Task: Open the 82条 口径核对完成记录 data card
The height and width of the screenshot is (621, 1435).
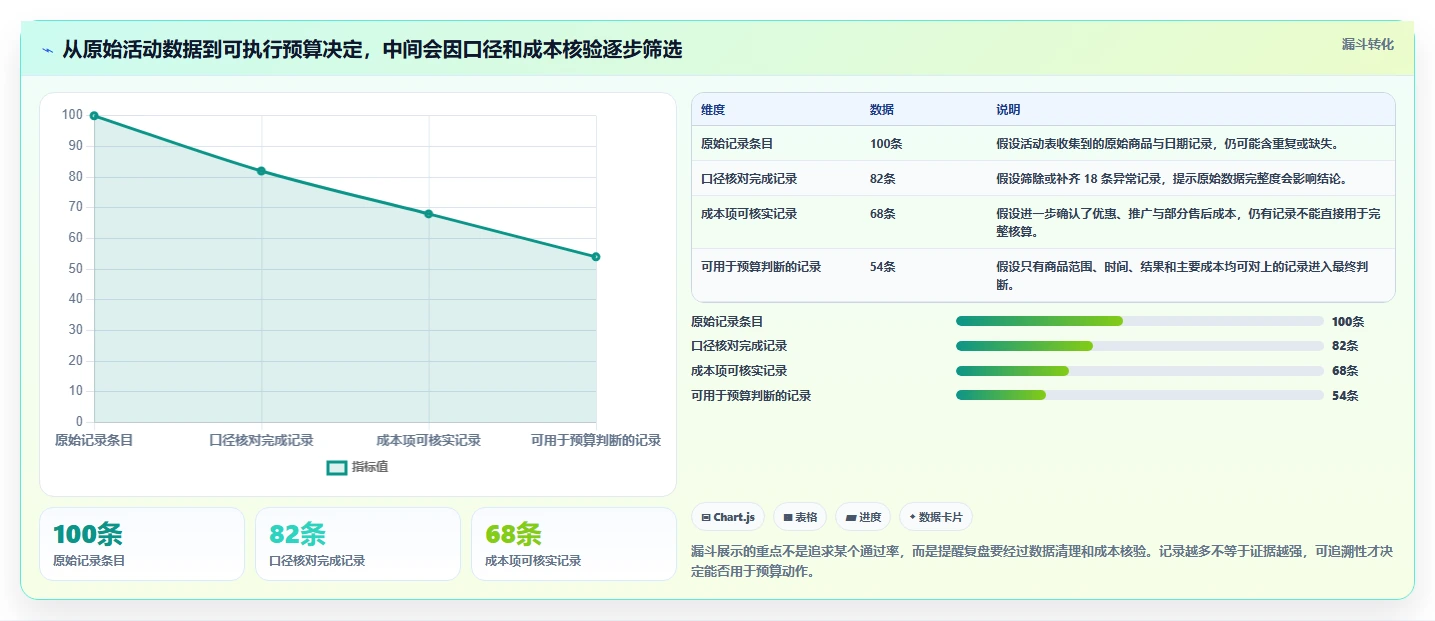Action: 358,544
